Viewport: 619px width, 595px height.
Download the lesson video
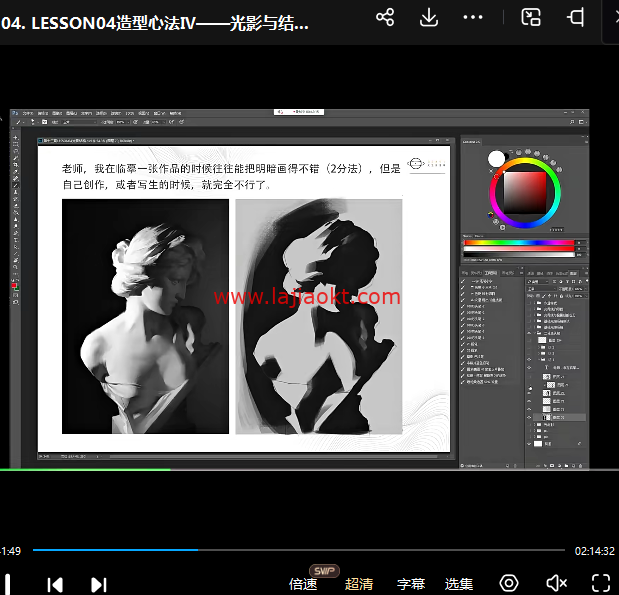coord(429,17)
